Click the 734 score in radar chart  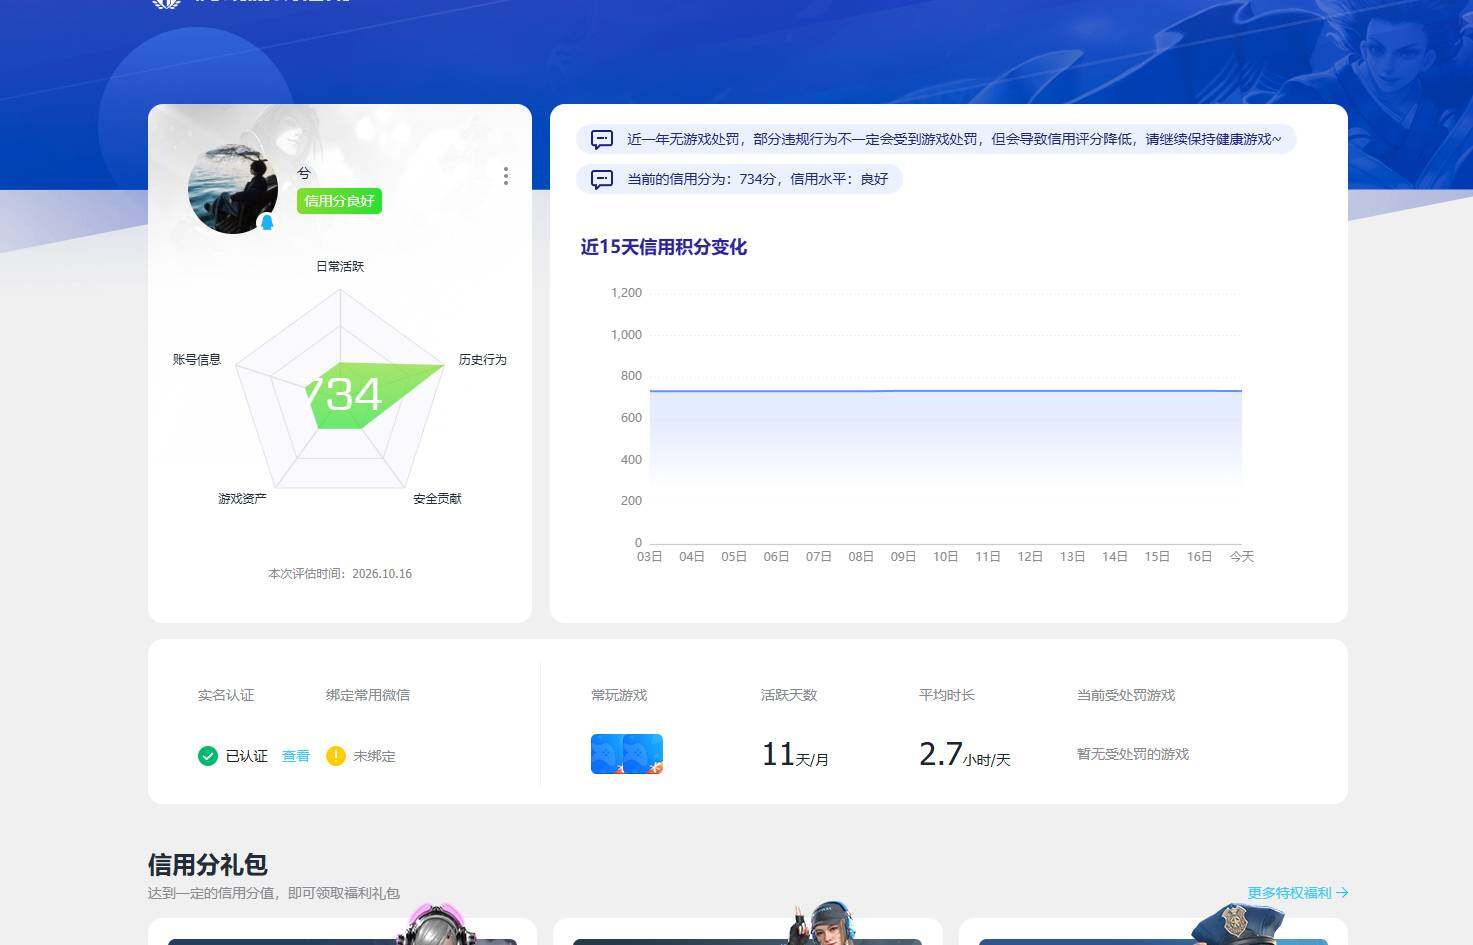(343, 394)
